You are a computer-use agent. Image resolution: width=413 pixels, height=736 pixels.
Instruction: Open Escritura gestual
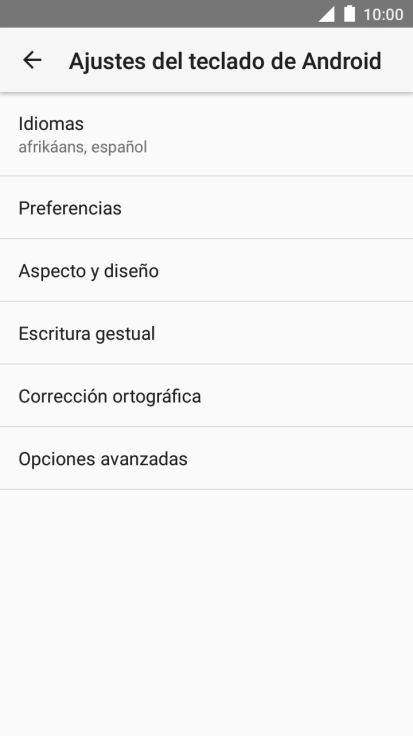[206, 333]
